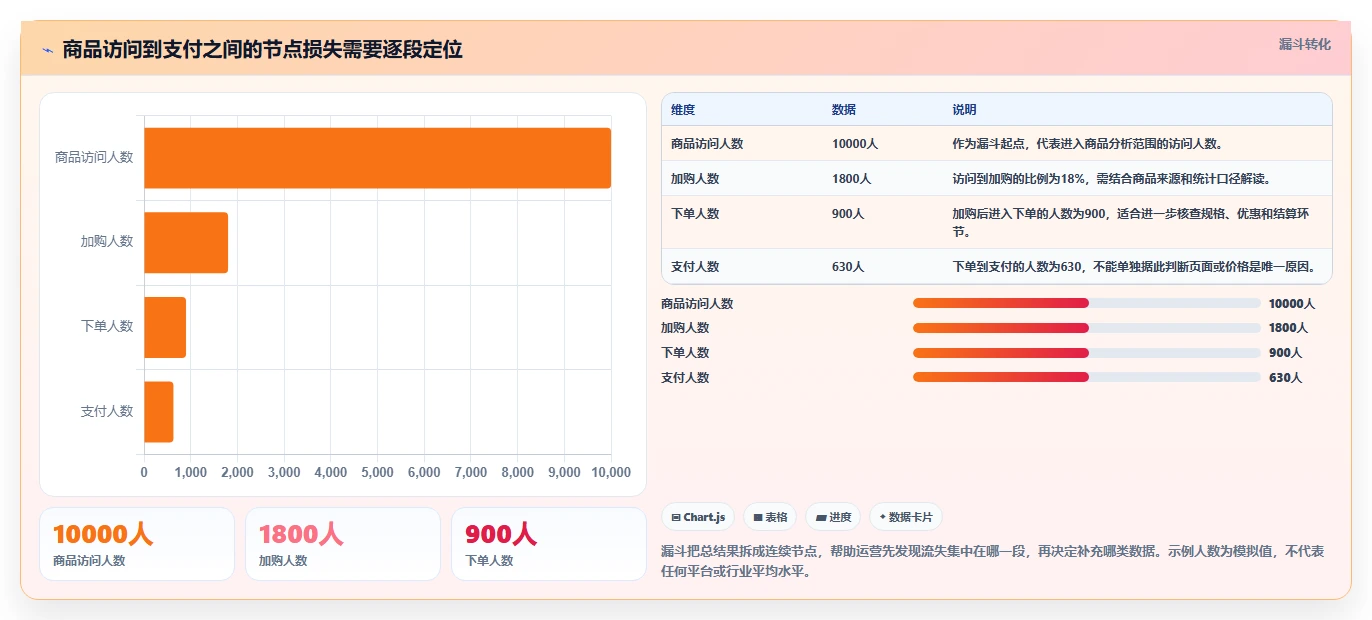Screen dimensions: 1372x620
Task: Click the 加购人数 y-axis label in the chart
Action: pyautogui.click(x=107, y=242)
